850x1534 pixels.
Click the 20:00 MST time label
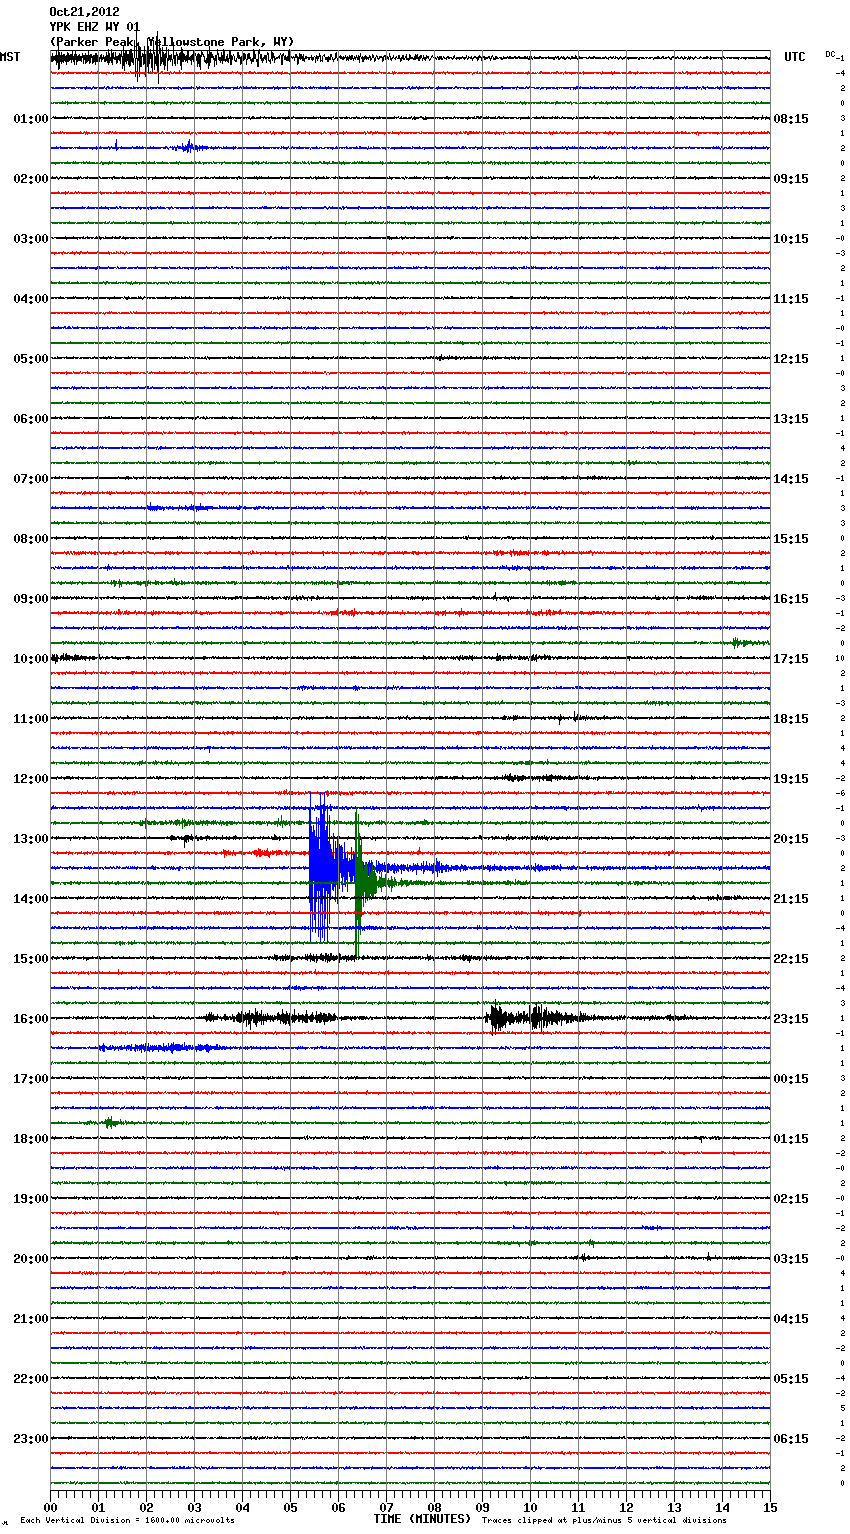pyautogui.click(x=30, y=1259)
